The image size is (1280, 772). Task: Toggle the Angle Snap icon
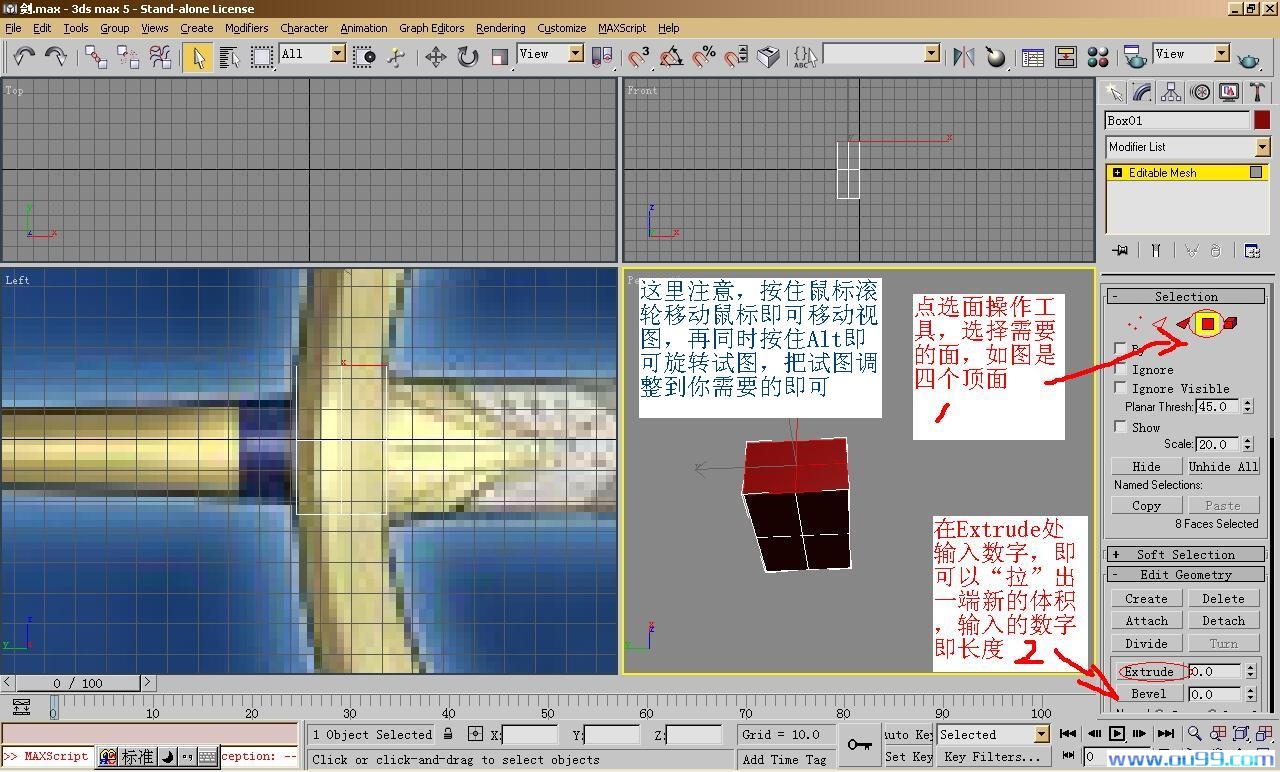pos(671,57)
